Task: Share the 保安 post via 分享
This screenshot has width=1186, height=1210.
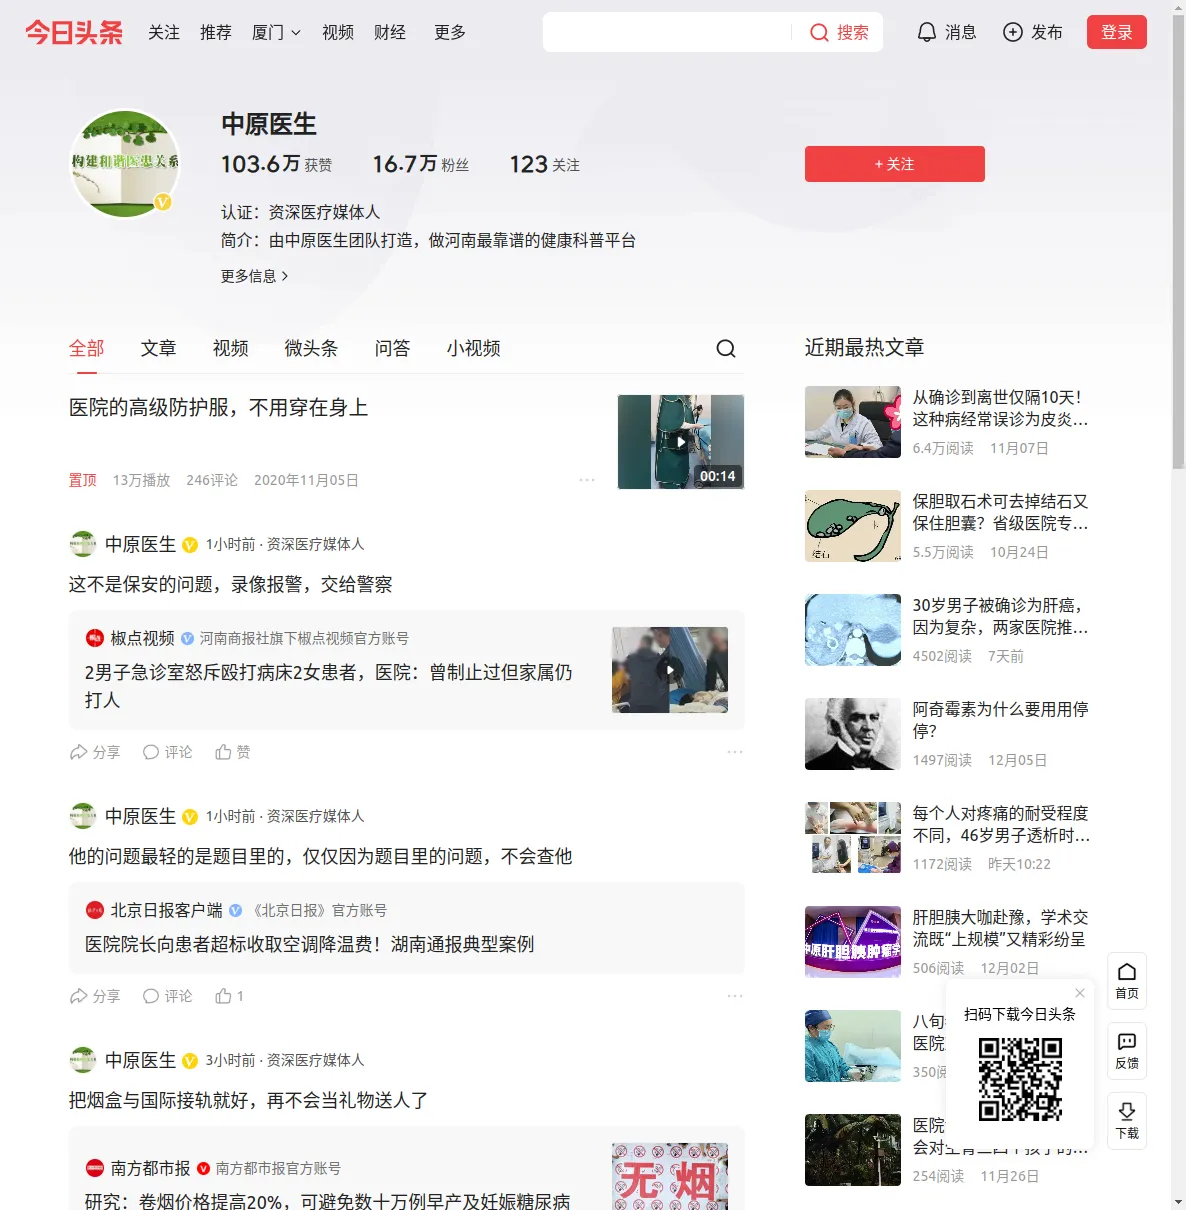Action: (x=95, y=752)
